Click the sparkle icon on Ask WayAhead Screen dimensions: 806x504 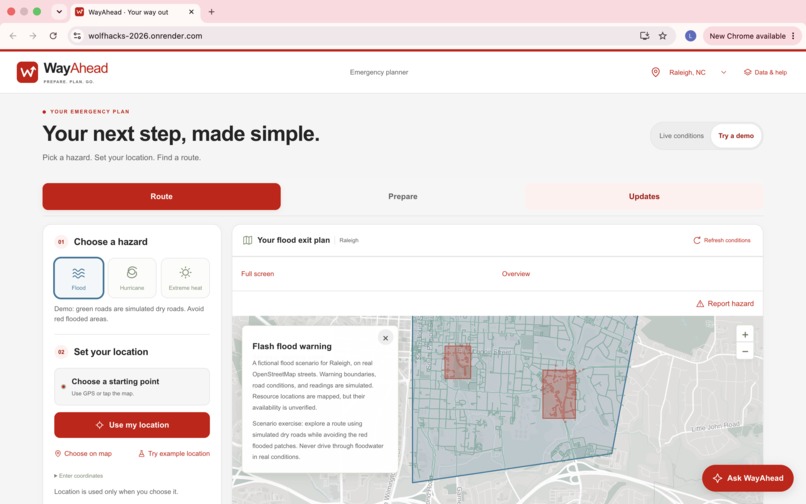click(x=717, y=478)
